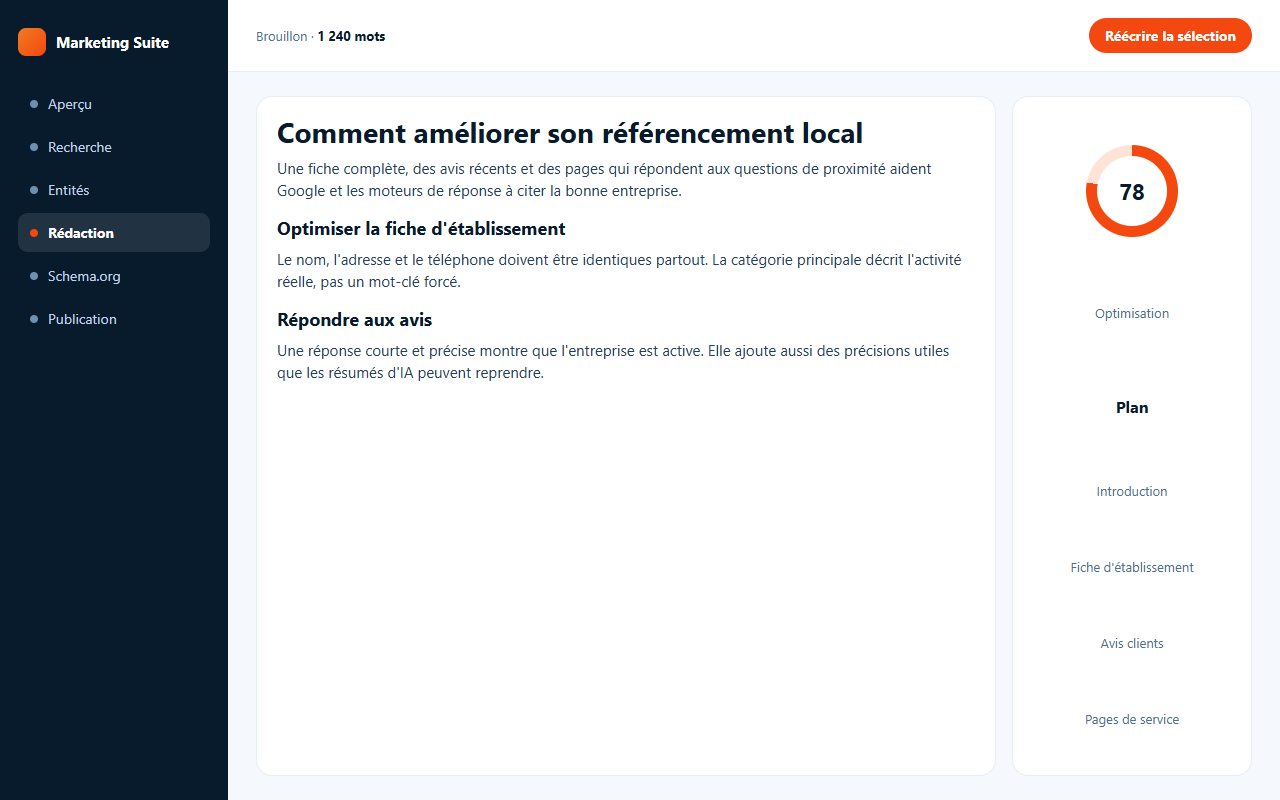1280x800 pixels.
Task: Click the title Comment améliorer son référencement local
Action: [x=570, y=133]
